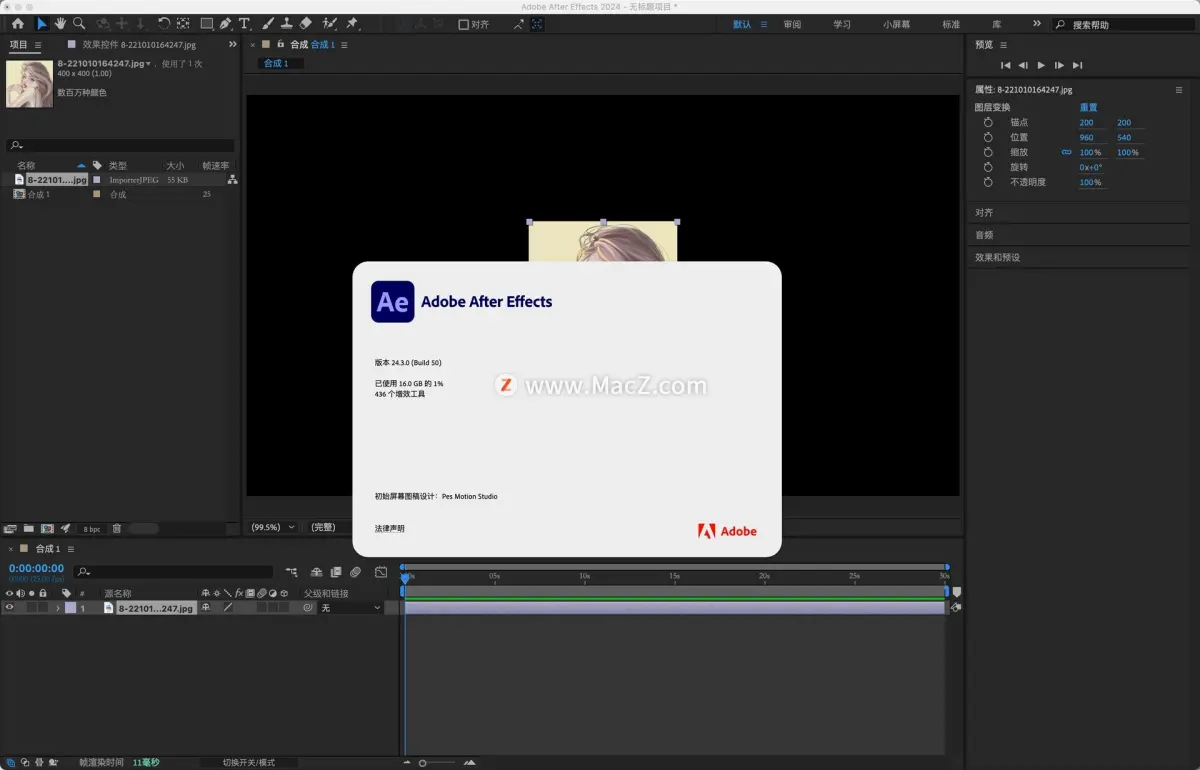Open the 项目 panel menu
Image resolution: width=1200 pixels, height=770 pixels.
(x=38, y=45)
